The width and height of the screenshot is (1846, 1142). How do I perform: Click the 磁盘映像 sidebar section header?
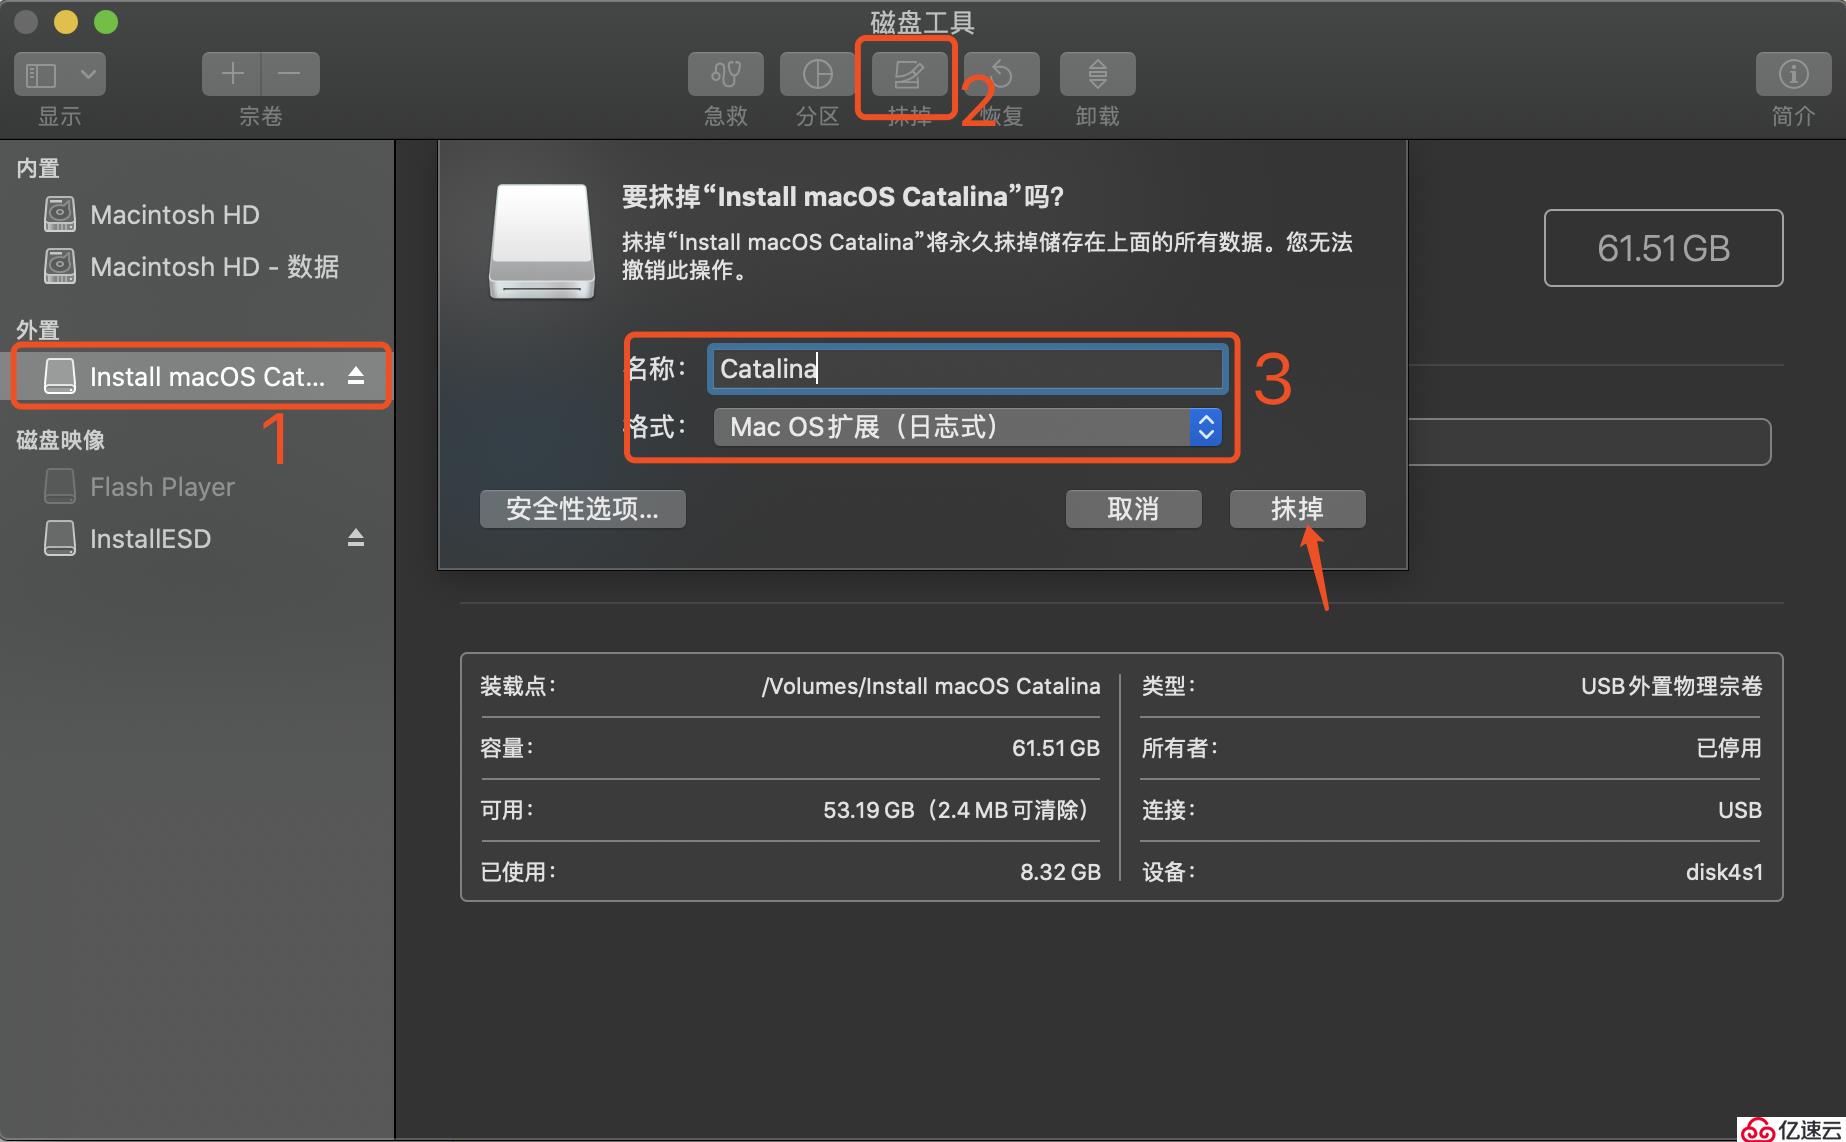pyautogui.click(x=60, y=440)
